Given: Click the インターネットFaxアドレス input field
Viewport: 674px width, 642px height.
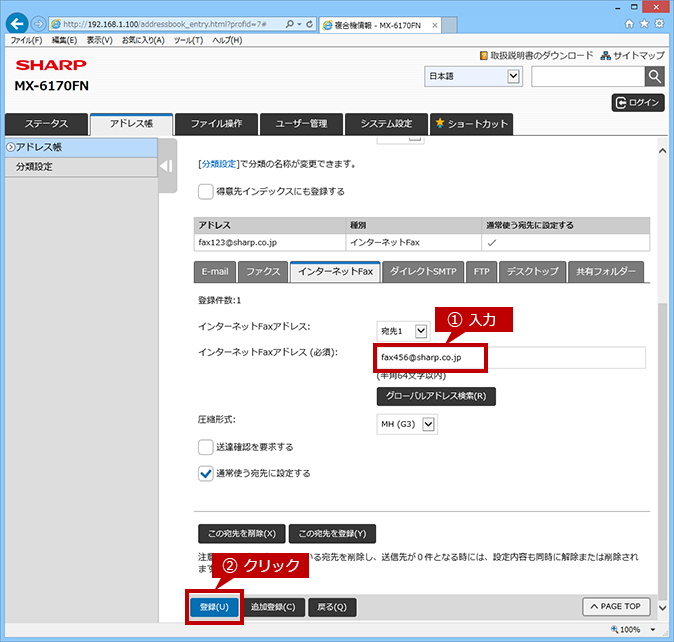Looking at the screenshot, I should [511, 358].
